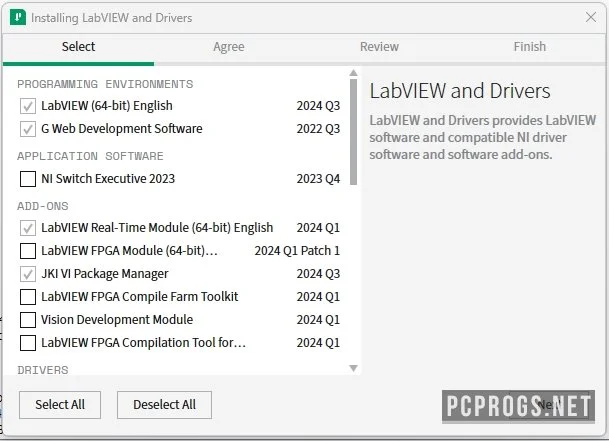Click the DRIVERS section header

click(x=43, y=370)
